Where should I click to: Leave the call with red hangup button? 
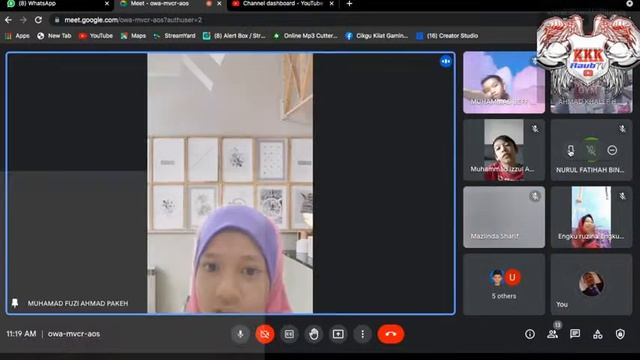pyautogui.click(x=391, y=334)
